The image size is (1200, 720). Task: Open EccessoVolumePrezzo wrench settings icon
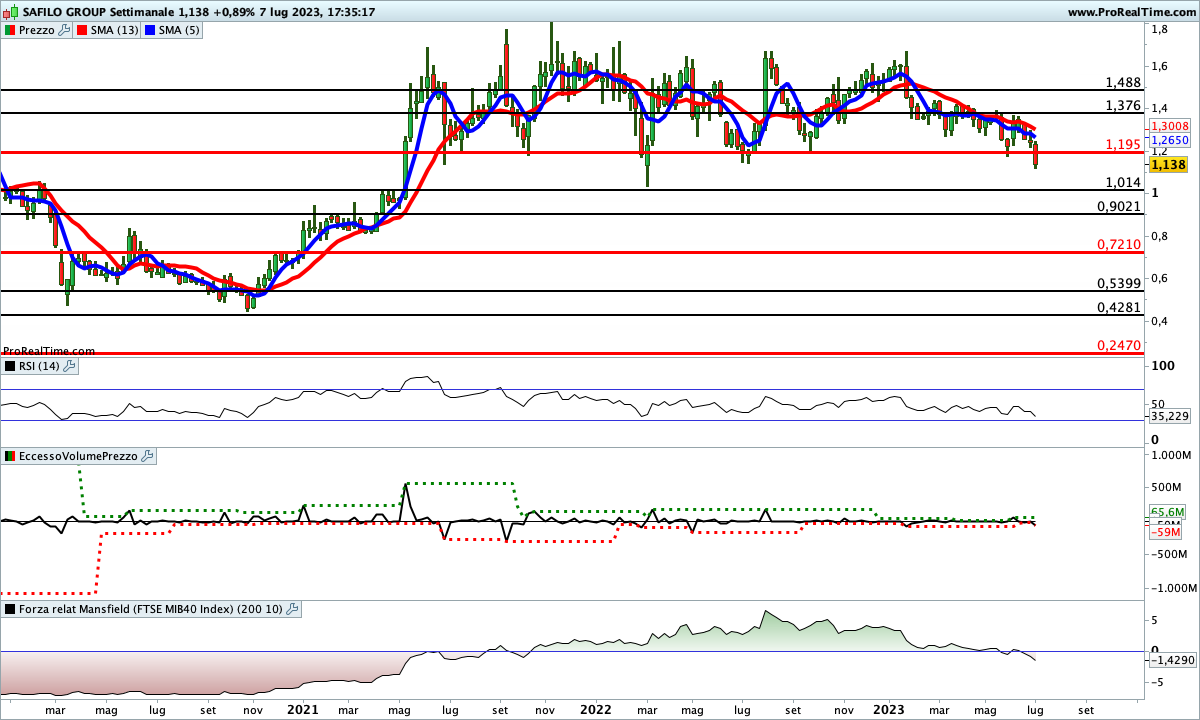point(148,456)
